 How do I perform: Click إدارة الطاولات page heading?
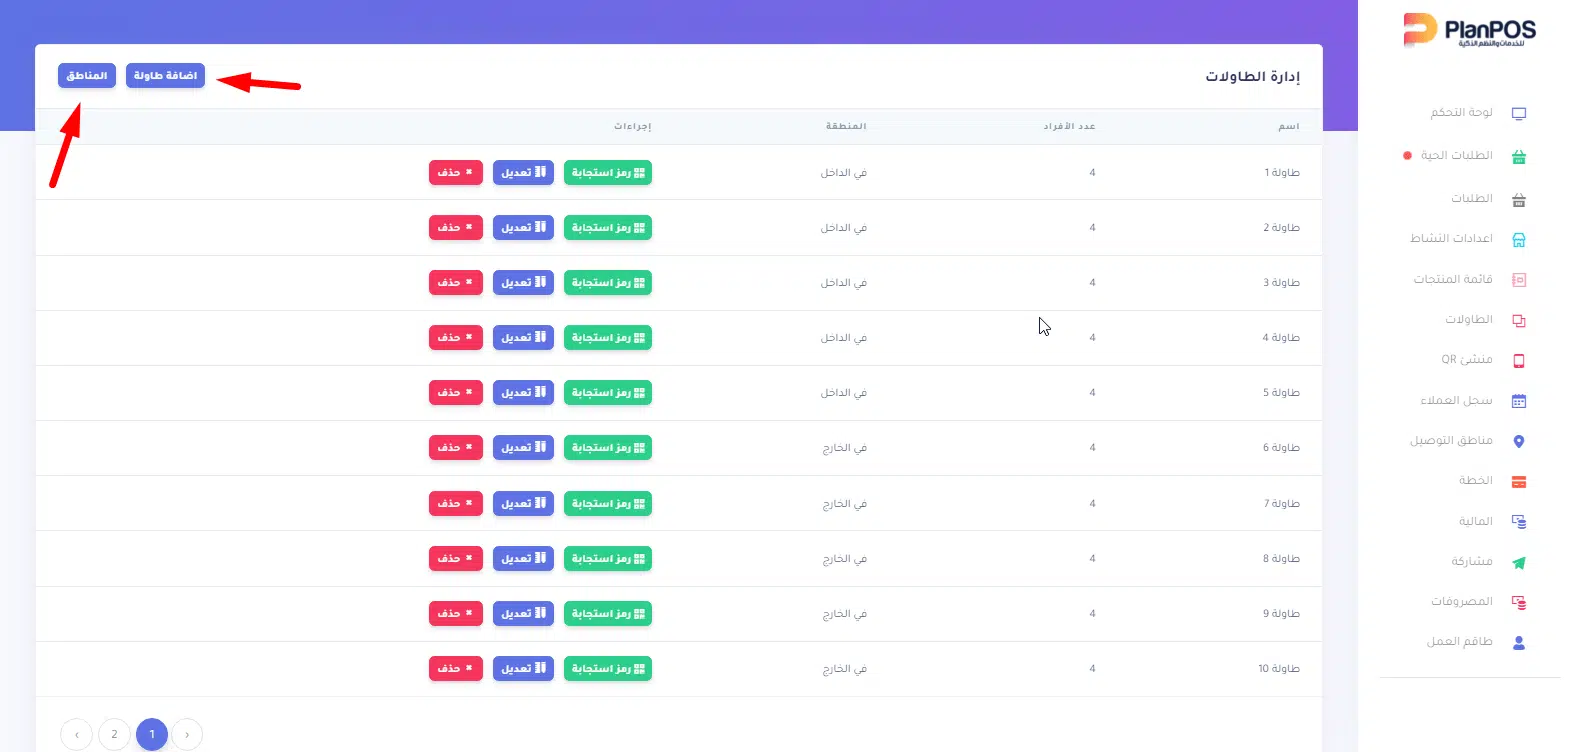1252,77
